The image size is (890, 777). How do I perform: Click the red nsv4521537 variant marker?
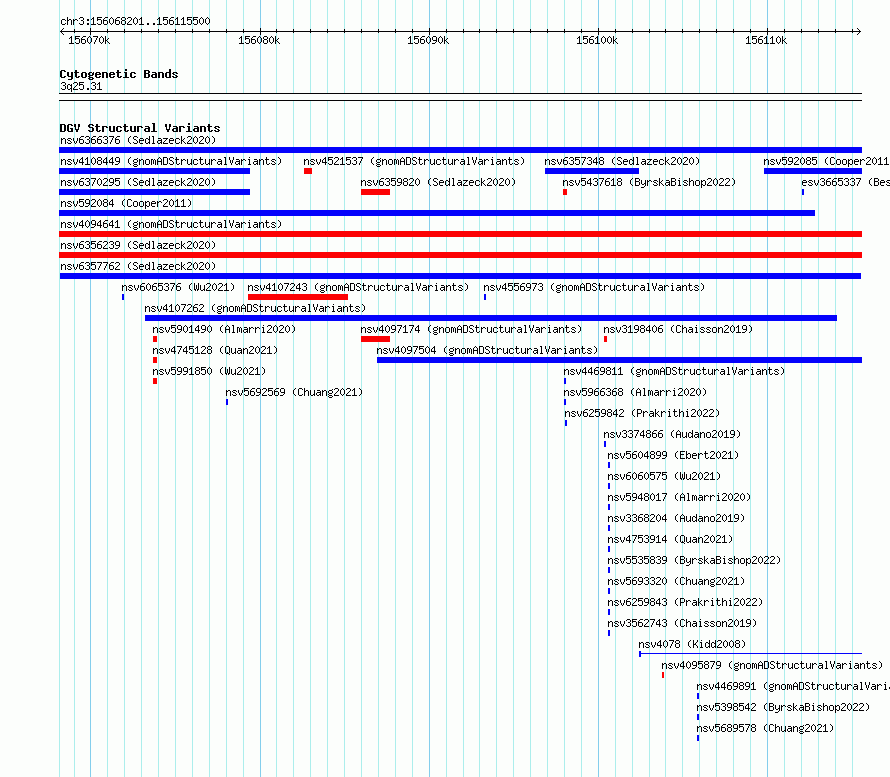click(308, 171)
